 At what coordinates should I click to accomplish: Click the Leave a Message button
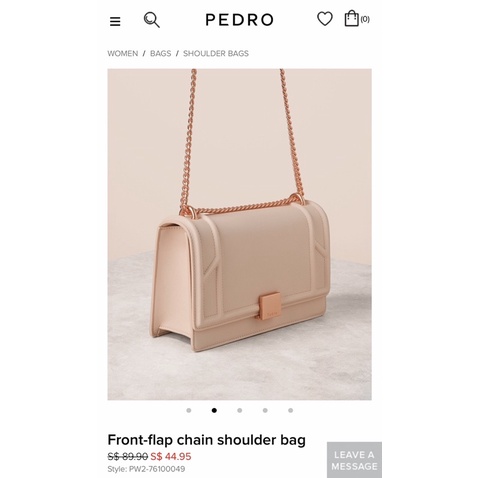[x=354, y=460]
